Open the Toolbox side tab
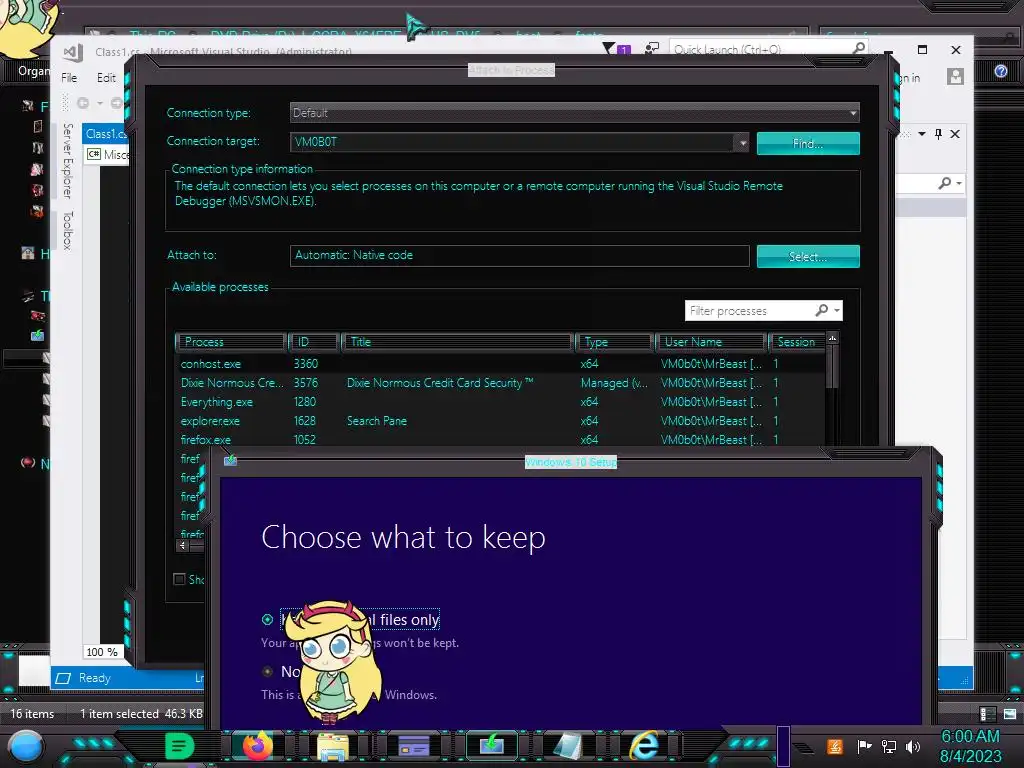The height and width of the screenshot is (768, 1024). [x=67, y=230]
